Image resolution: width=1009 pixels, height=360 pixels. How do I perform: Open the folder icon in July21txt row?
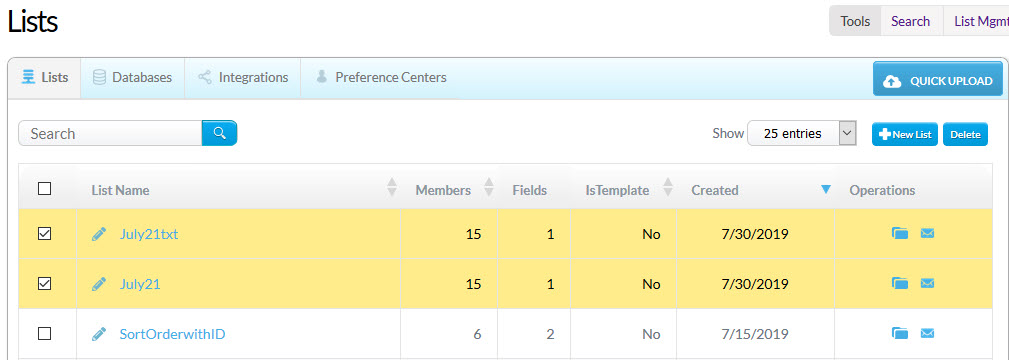click(900, 233)
